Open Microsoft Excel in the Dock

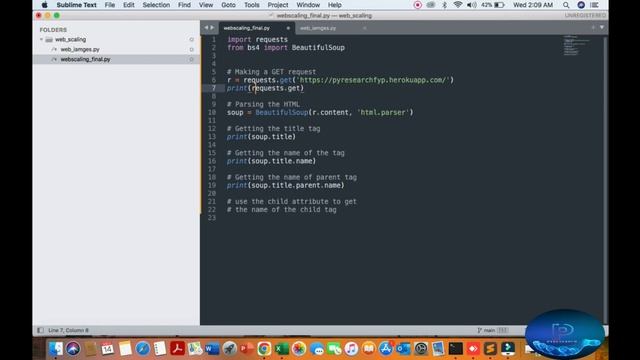(x=282, y=349)
